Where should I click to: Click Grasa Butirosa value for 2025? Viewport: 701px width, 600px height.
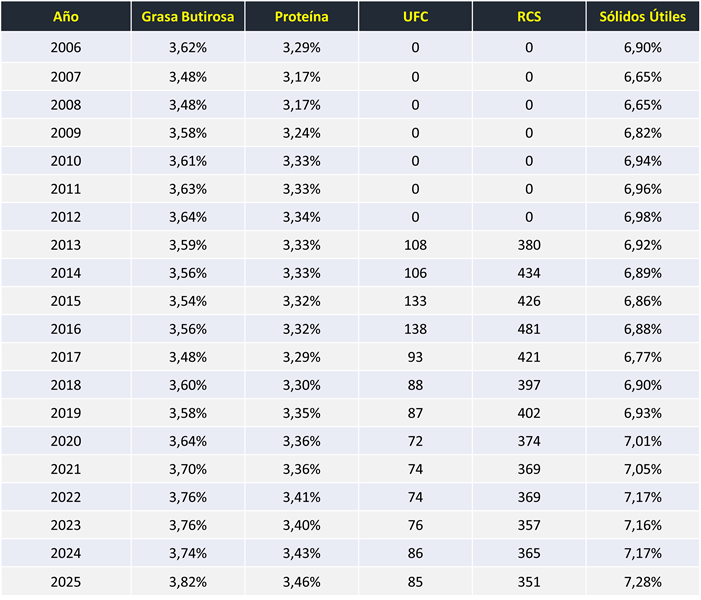pyautogui.click(x=188, y=581)
